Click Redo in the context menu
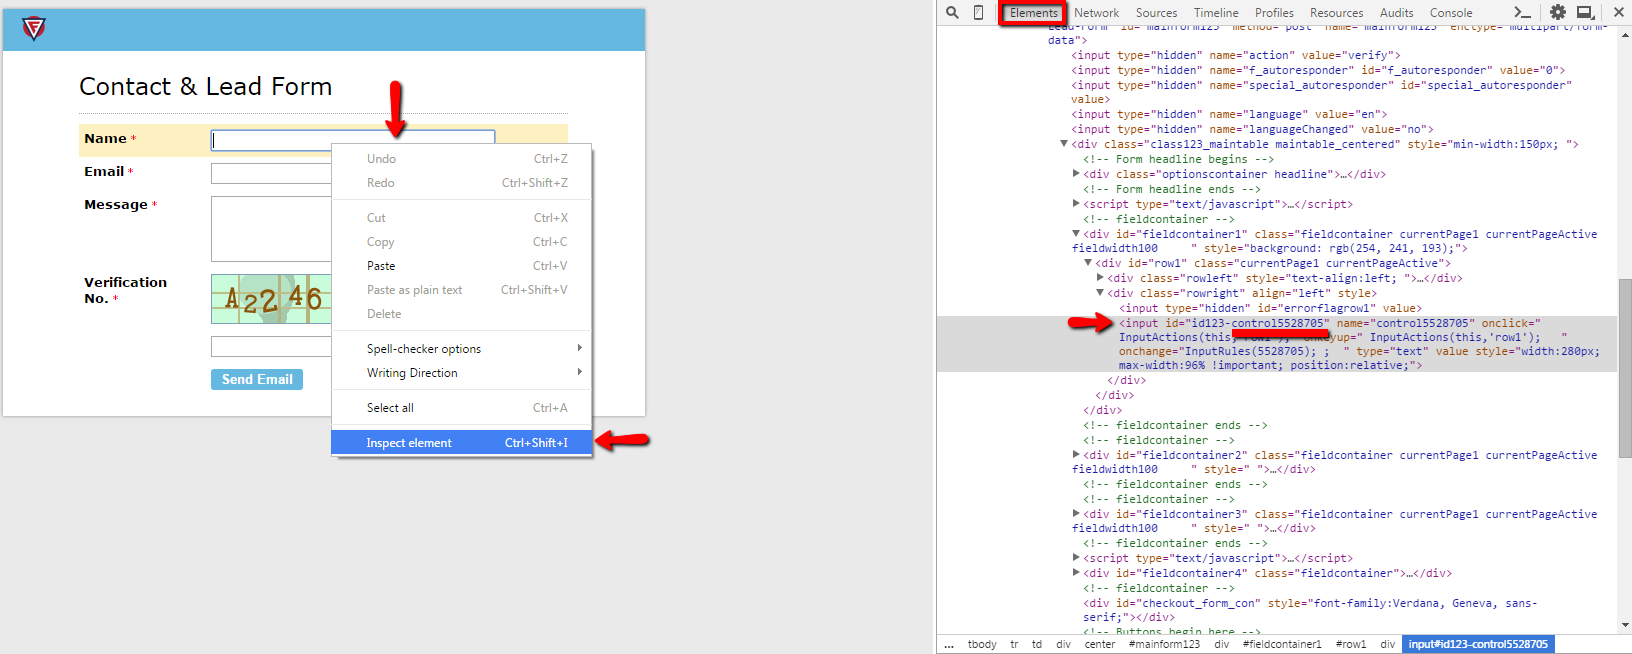The height and width of the screenshot is (654, 1632). [462, 183]
